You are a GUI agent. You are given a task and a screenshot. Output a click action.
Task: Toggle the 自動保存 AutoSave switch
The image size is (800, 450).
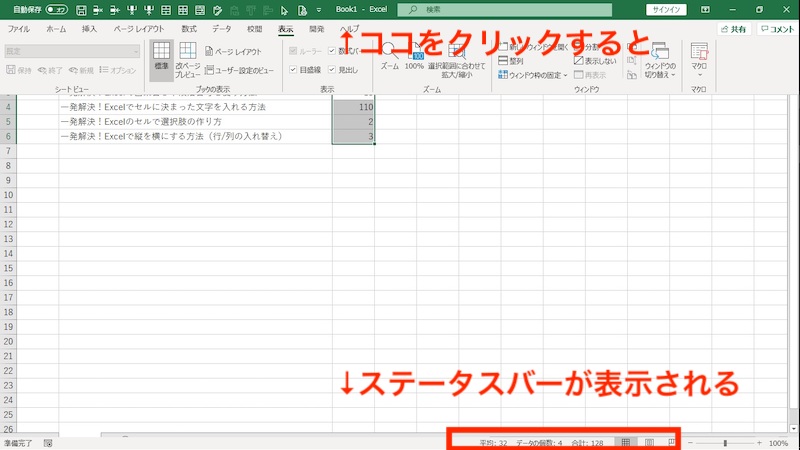tap(58, 9)
